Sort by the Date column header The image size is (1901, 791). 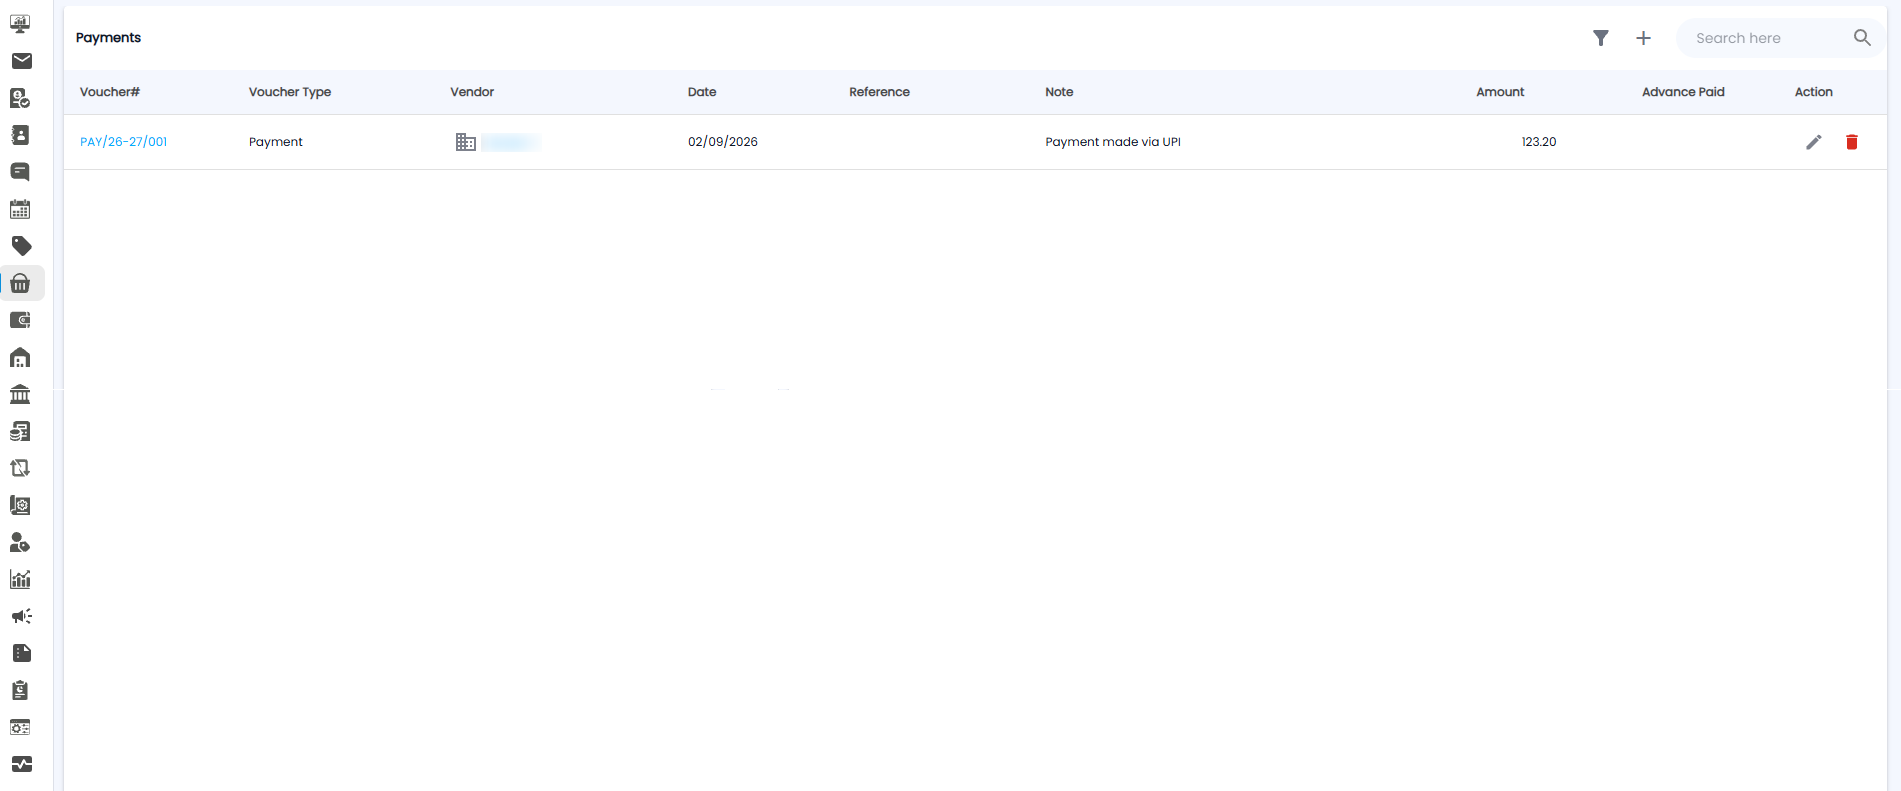[702, 92]
